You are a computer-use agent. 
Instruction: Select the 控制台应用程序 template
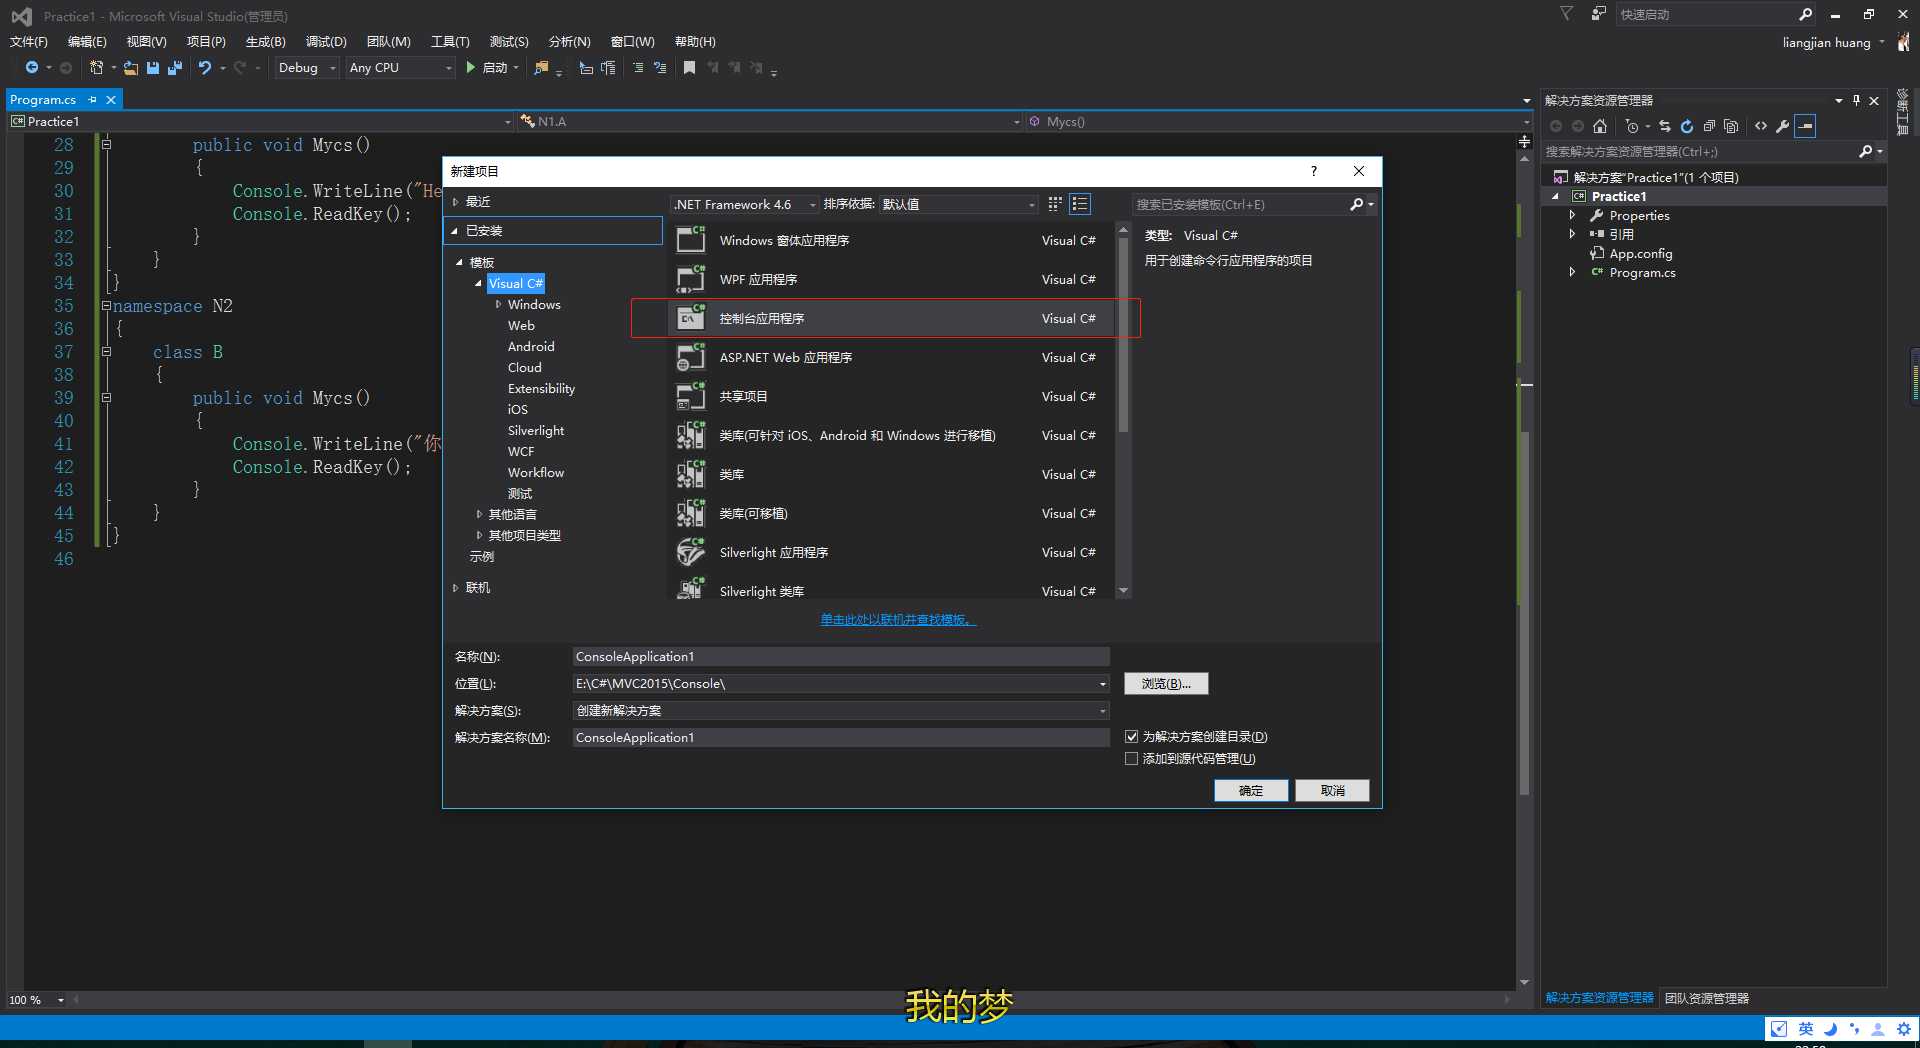[890, 318]
